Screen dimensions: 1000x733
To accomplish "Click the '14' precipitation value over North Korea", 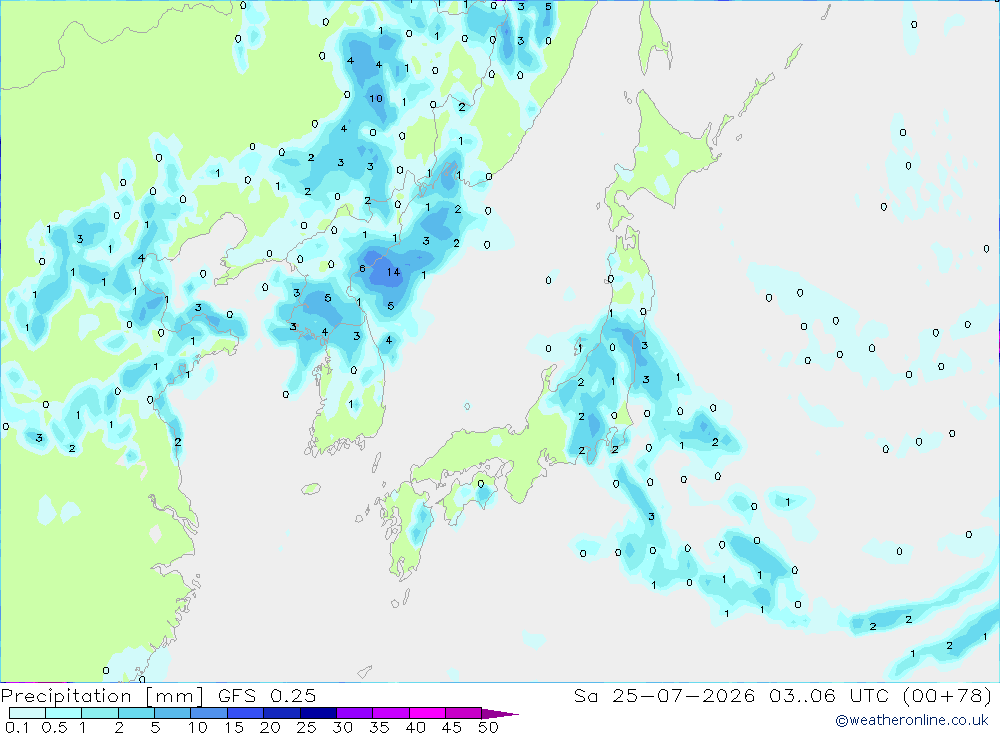I will pos(393,272).
